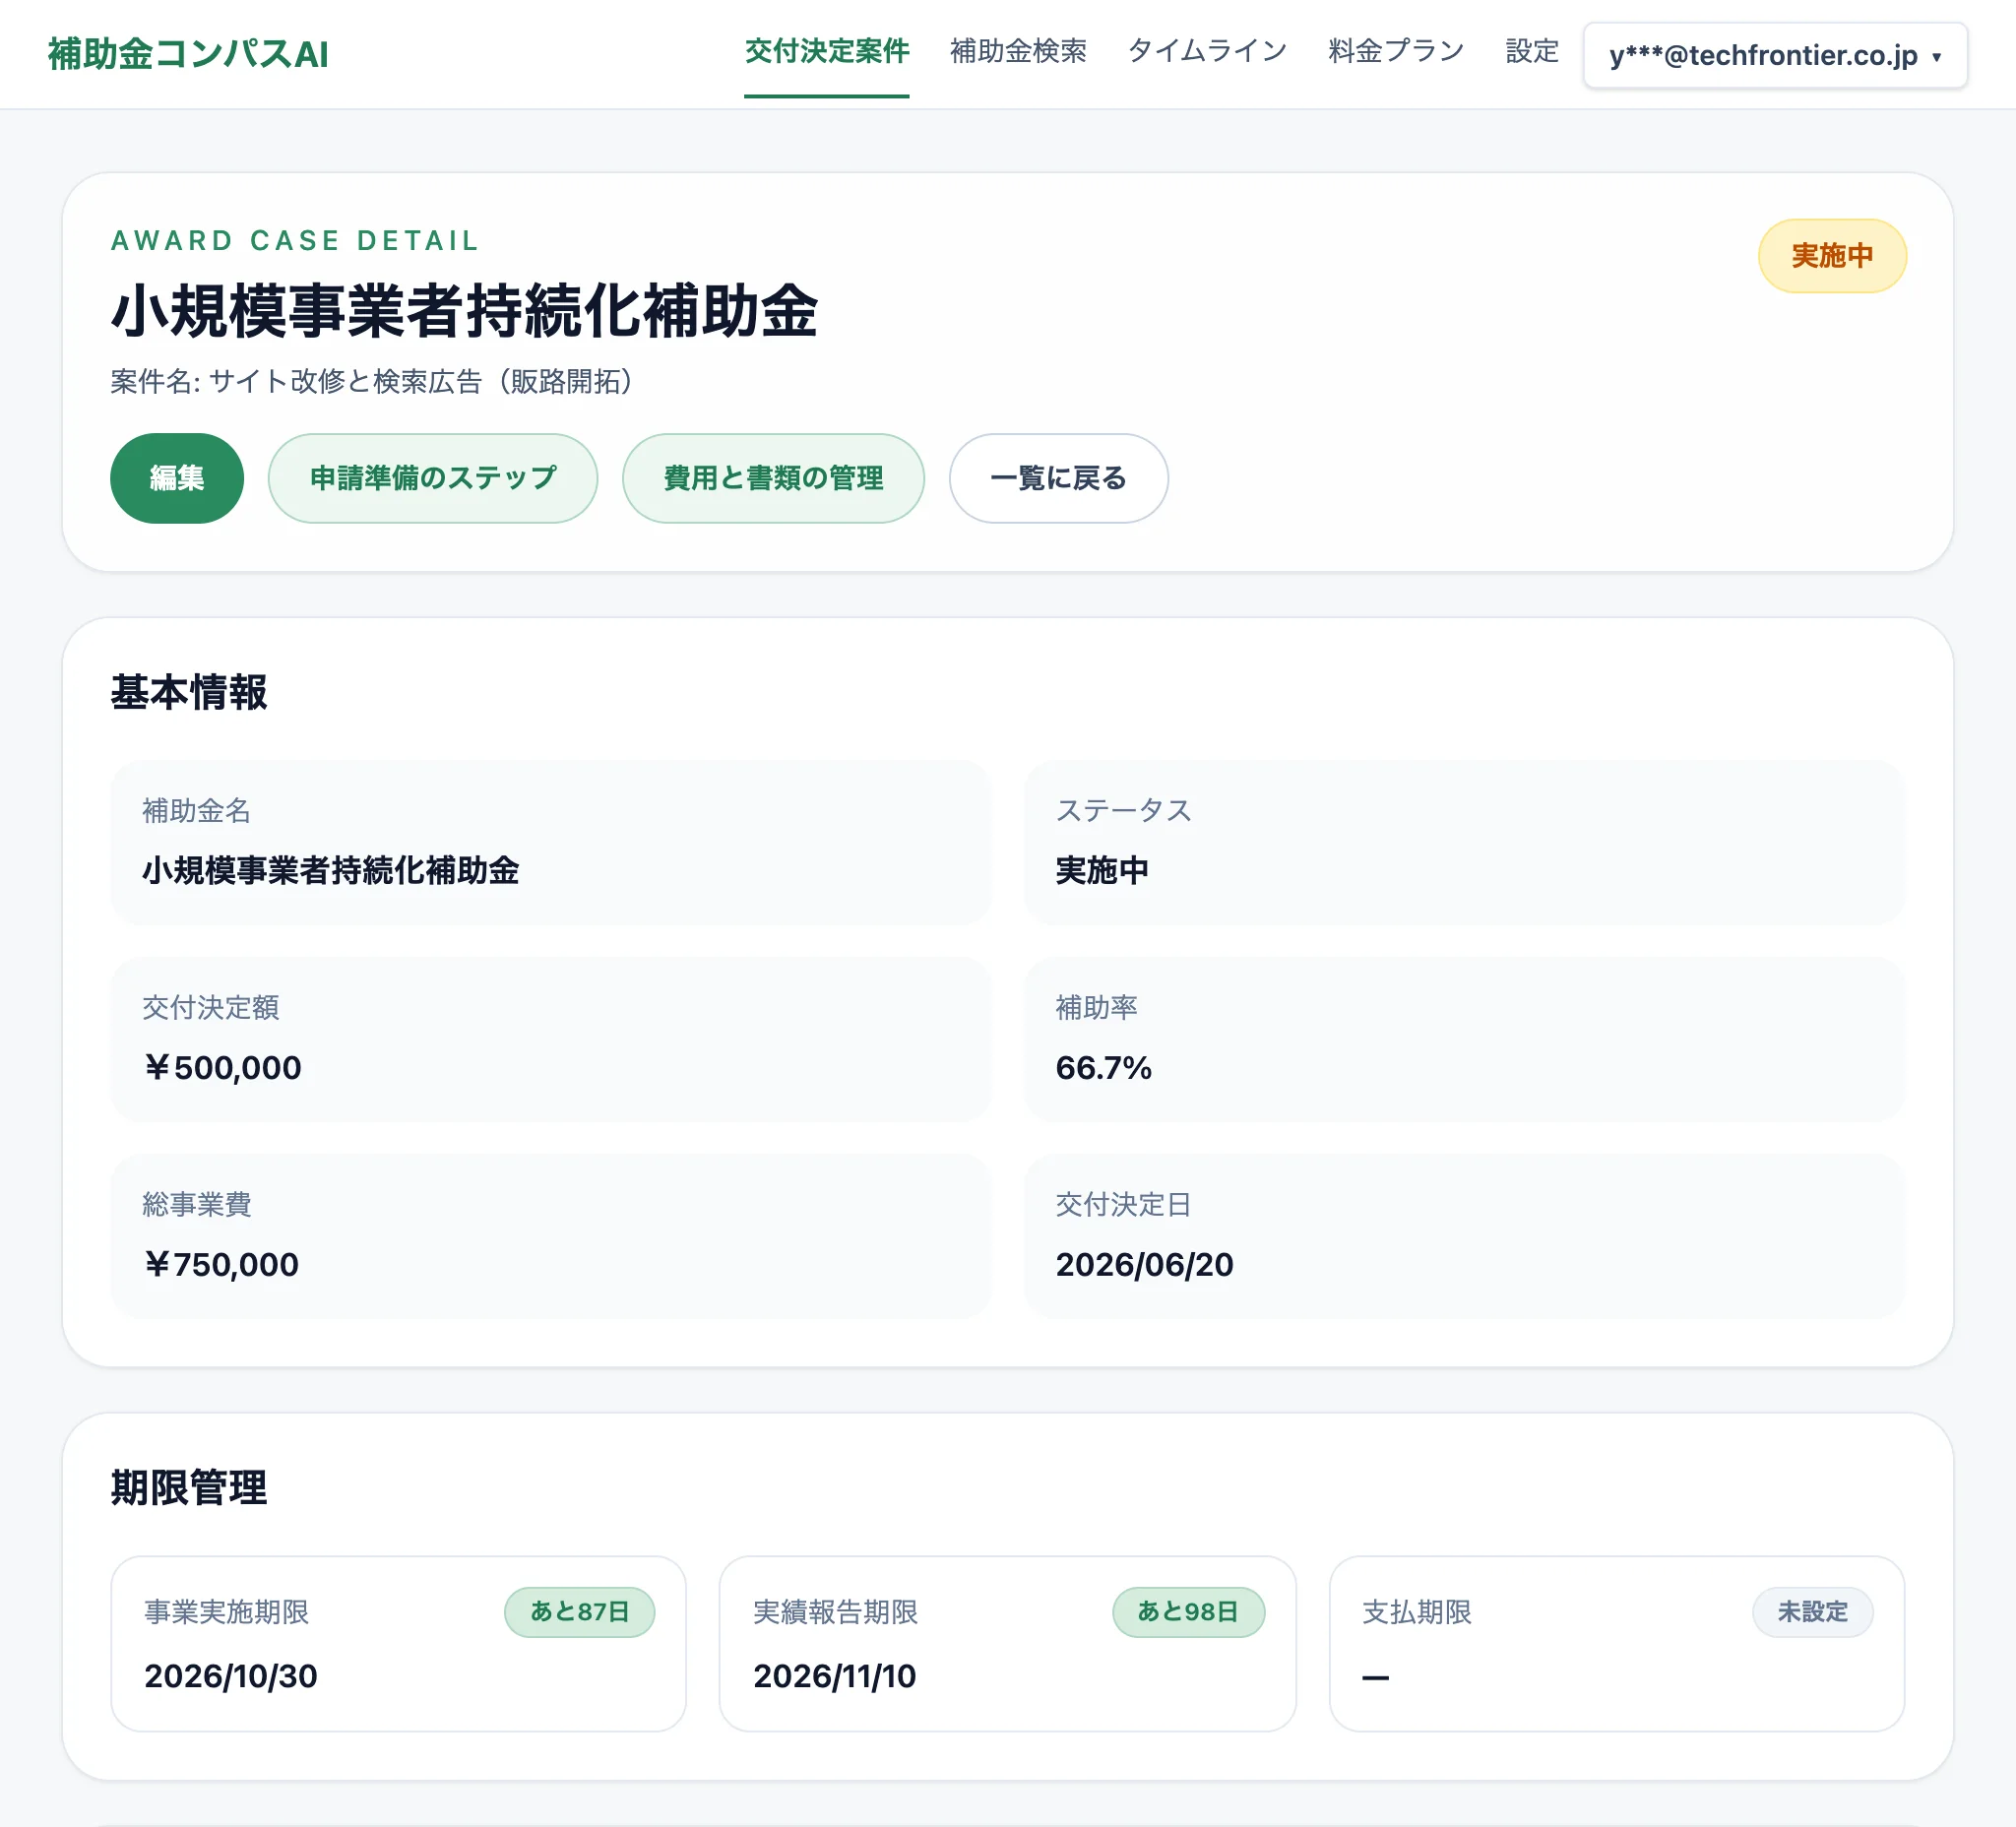Open the 補助金検索 nav item
This screenshot has height=1827, width=2016.
[1018, 51]
